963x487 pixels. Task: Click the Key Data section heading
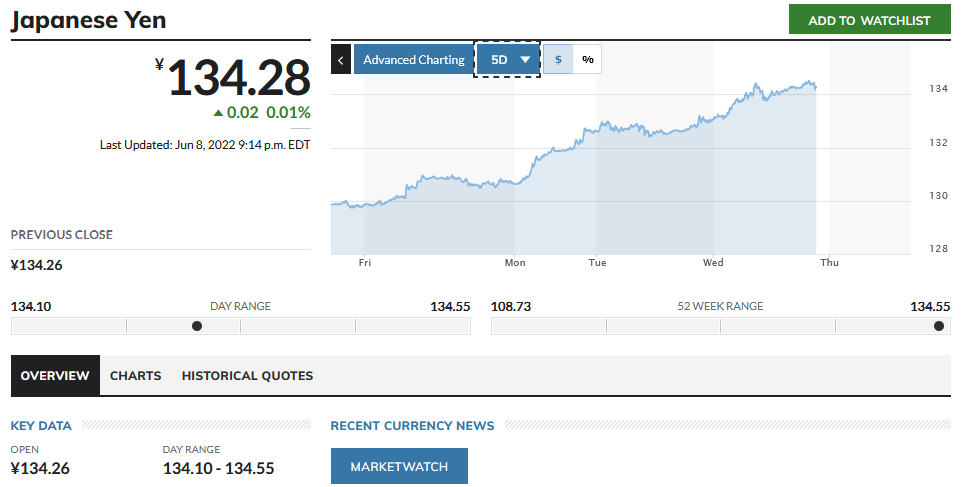[x=41, y=426]
